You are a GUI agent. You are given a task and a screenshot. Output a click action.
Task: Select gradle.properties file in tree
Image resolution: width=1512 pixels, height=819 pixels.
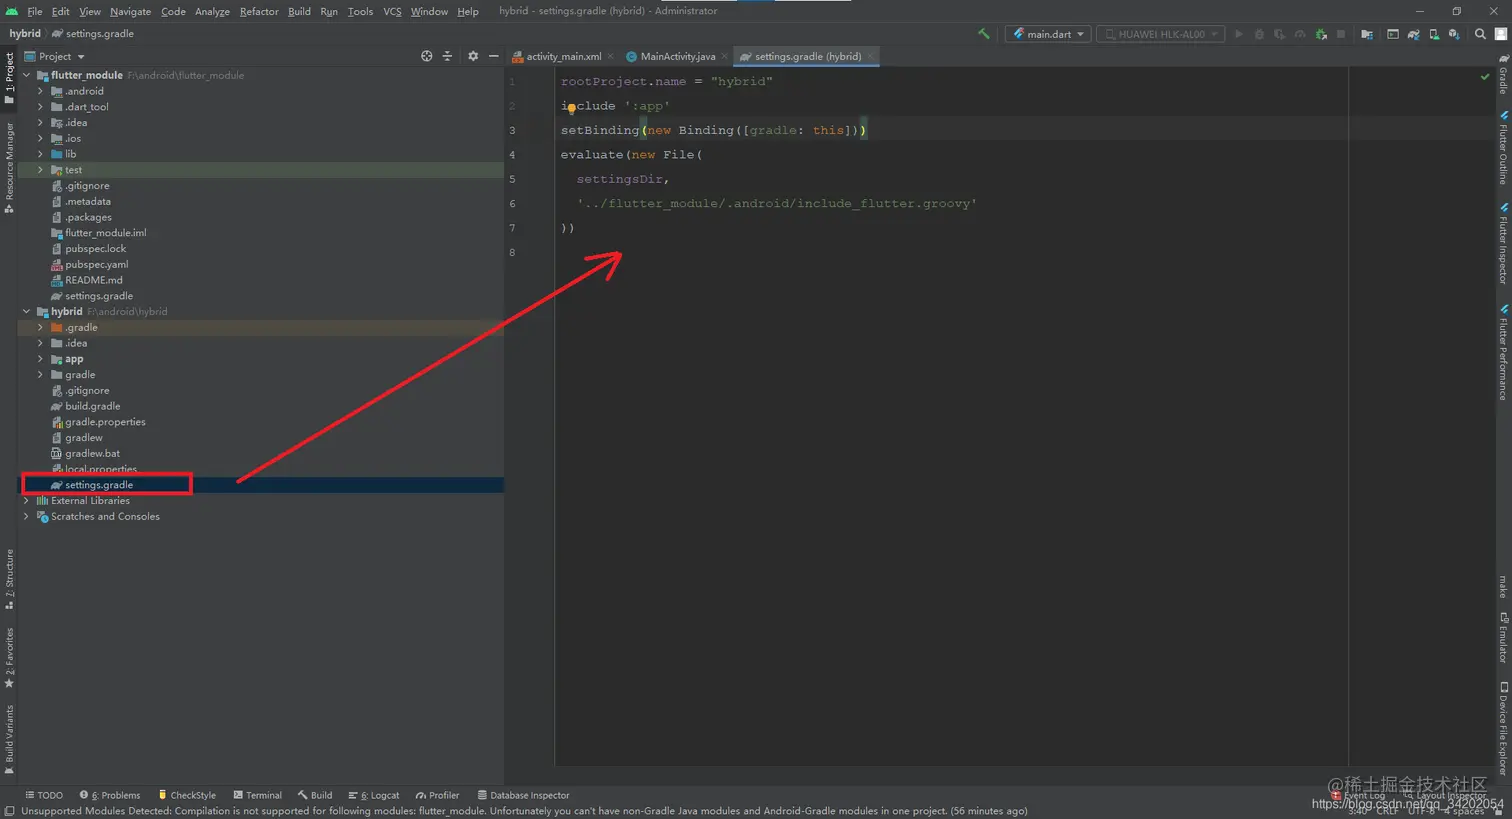click(105, 422)
